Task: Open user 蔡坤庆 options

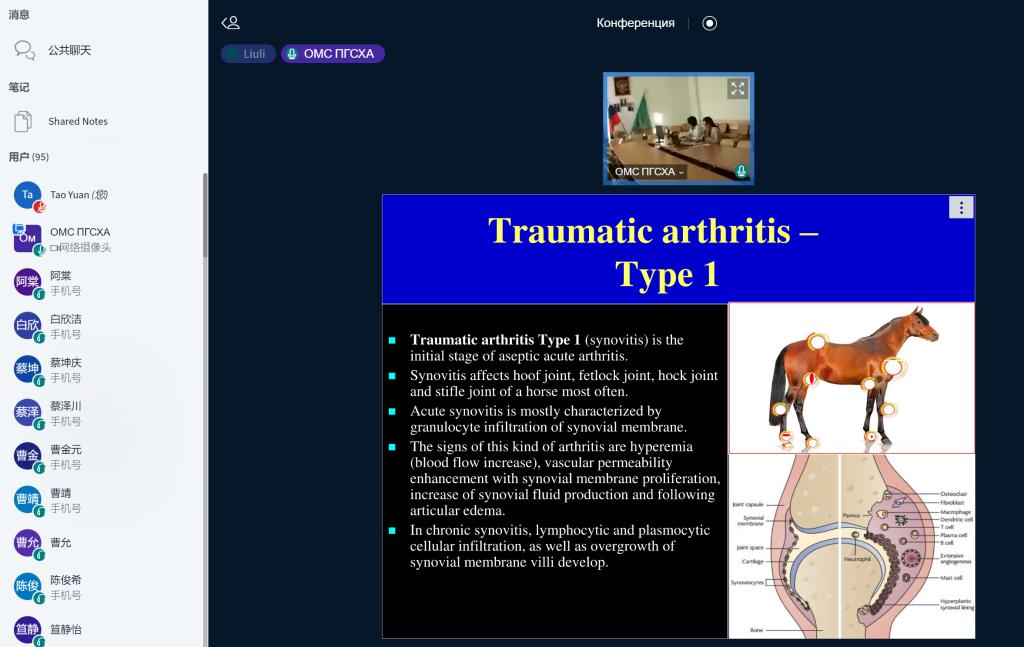Action: (x=65, y=370)
